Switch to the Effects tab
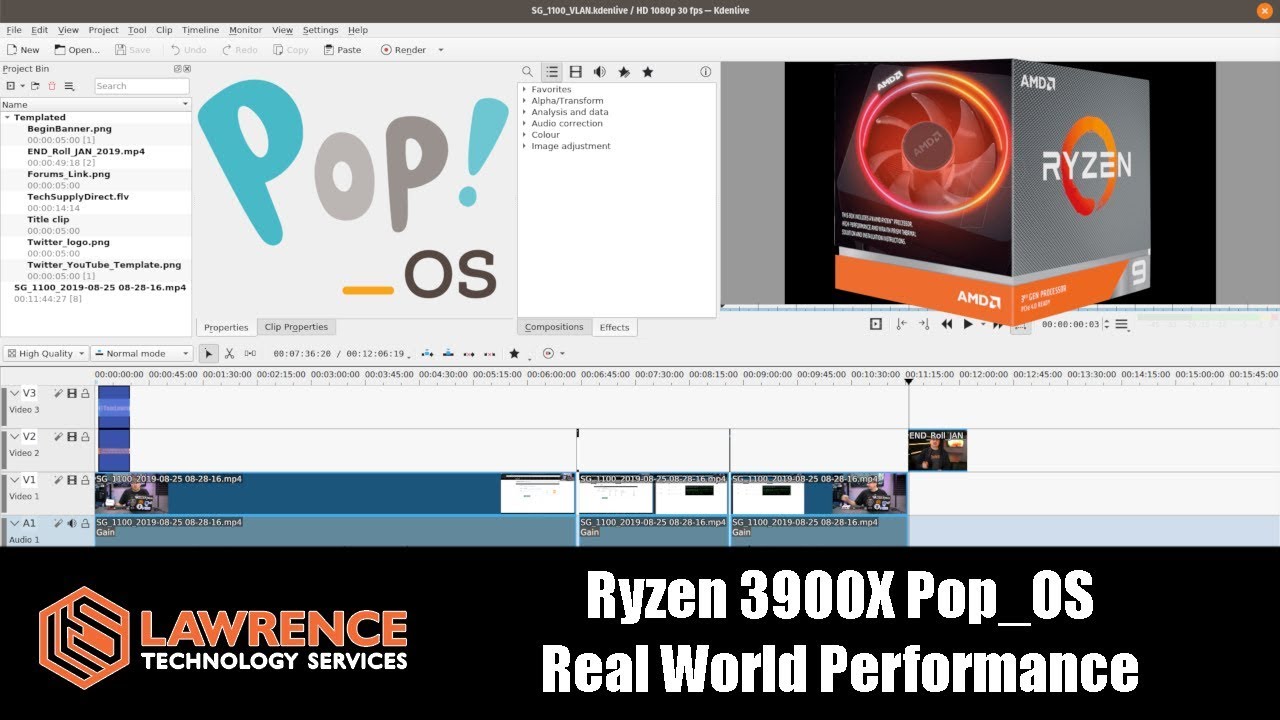Image resolution: width=1280 pixels, height=720 pixels. coord(614,328)
